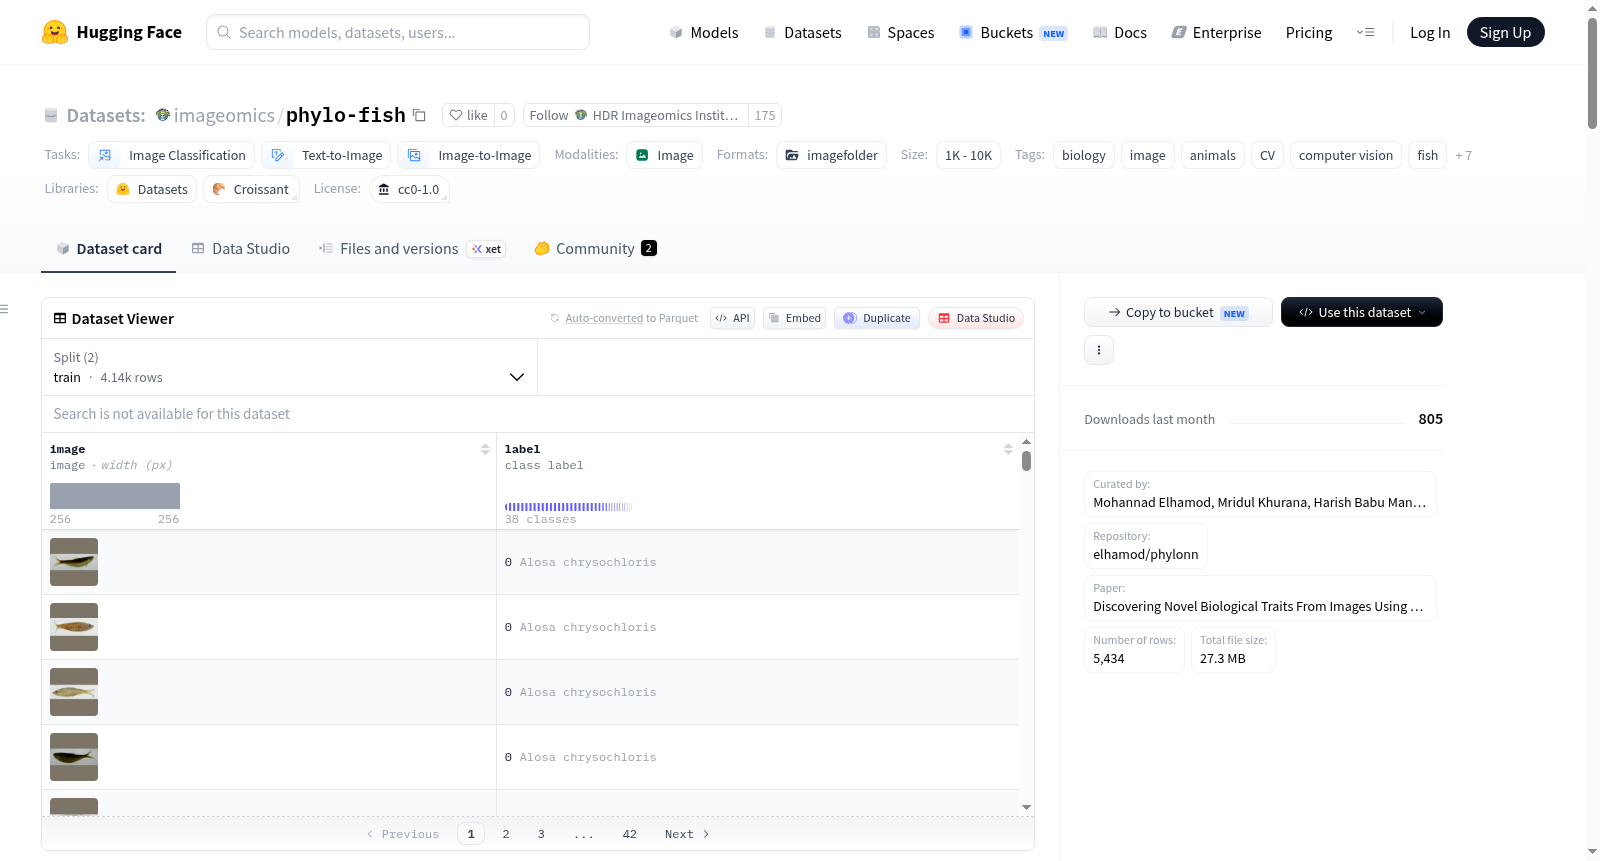This screenshot has width=1600, height=861.
Task: Go to page 2 of the dataset
Action: pos(506,834)
